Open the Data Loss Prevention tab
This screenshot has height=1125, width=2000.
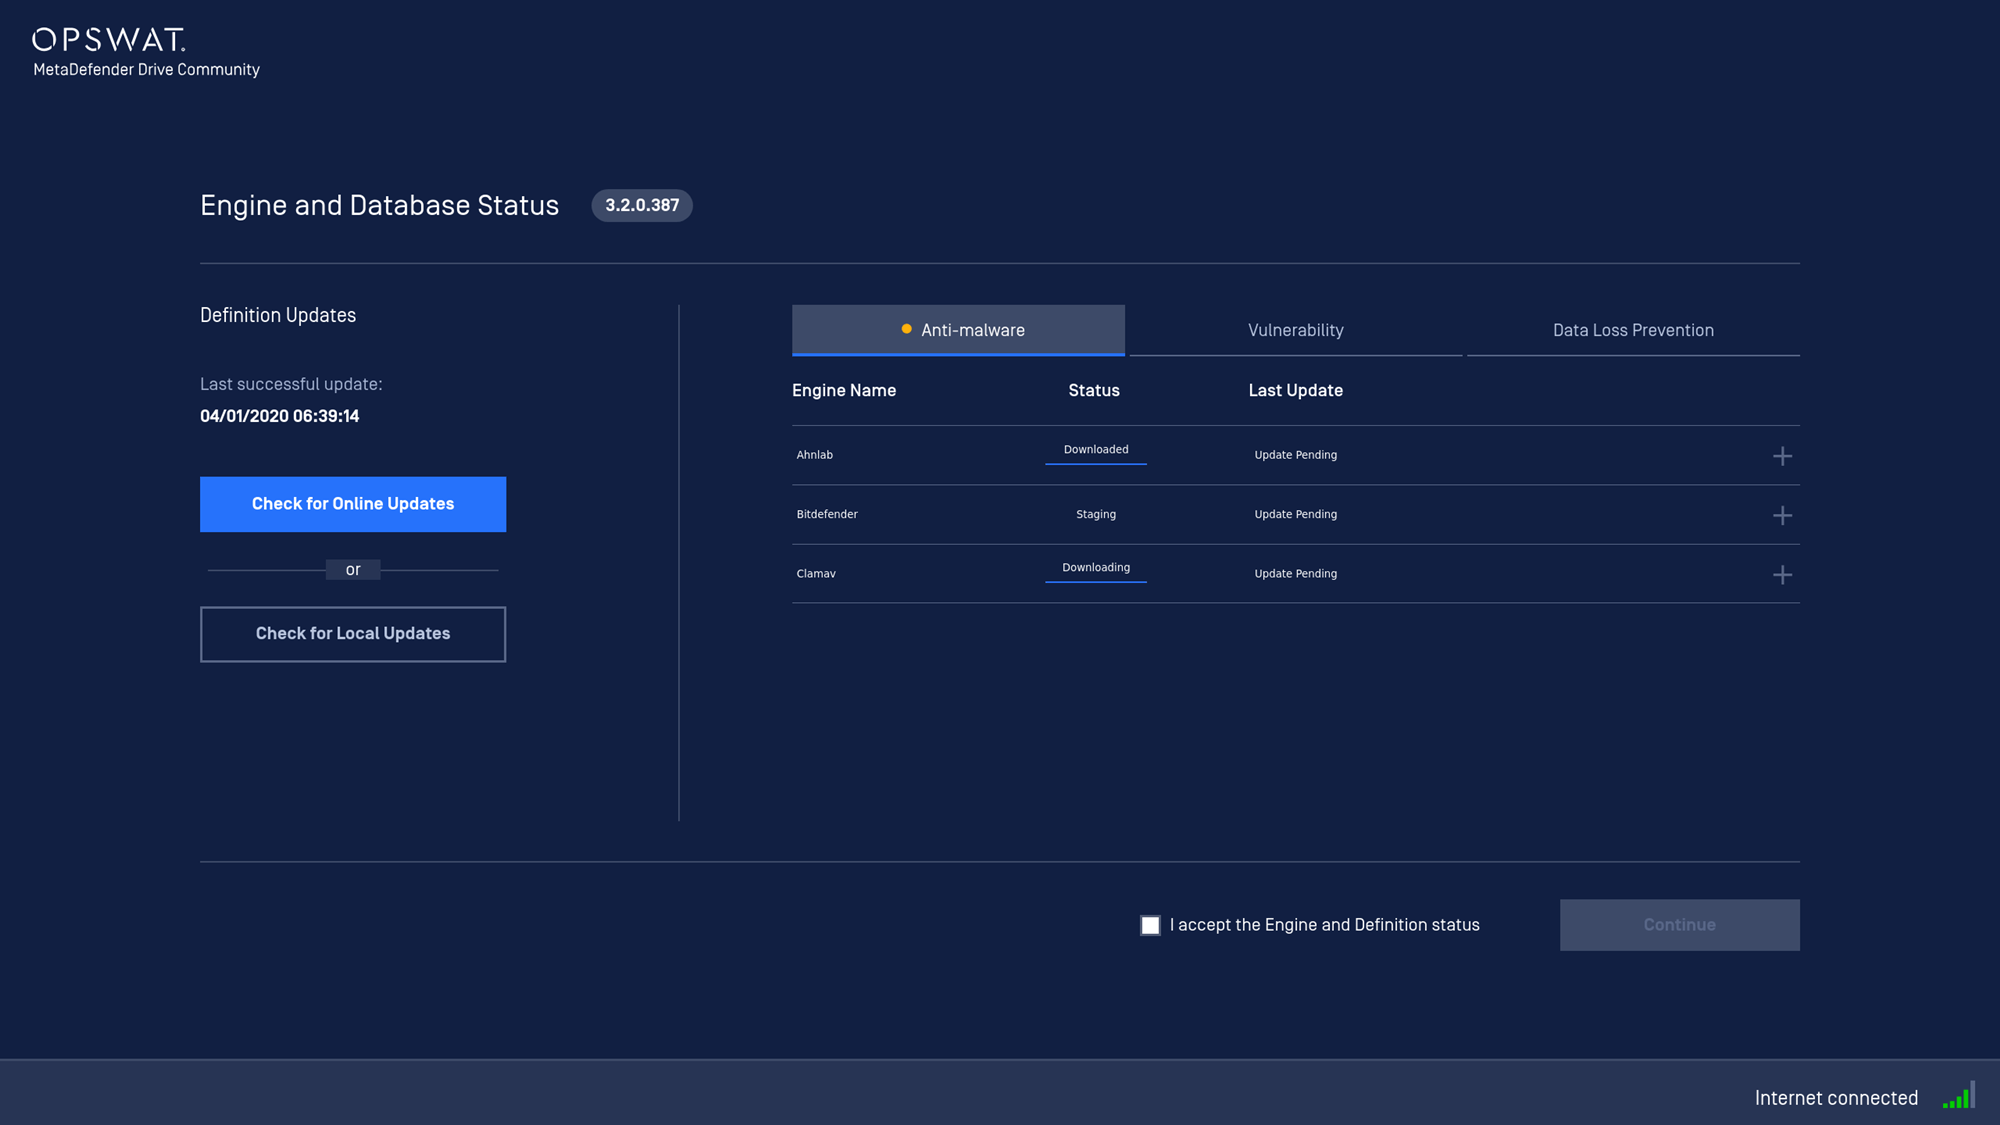coord(1632,330)
